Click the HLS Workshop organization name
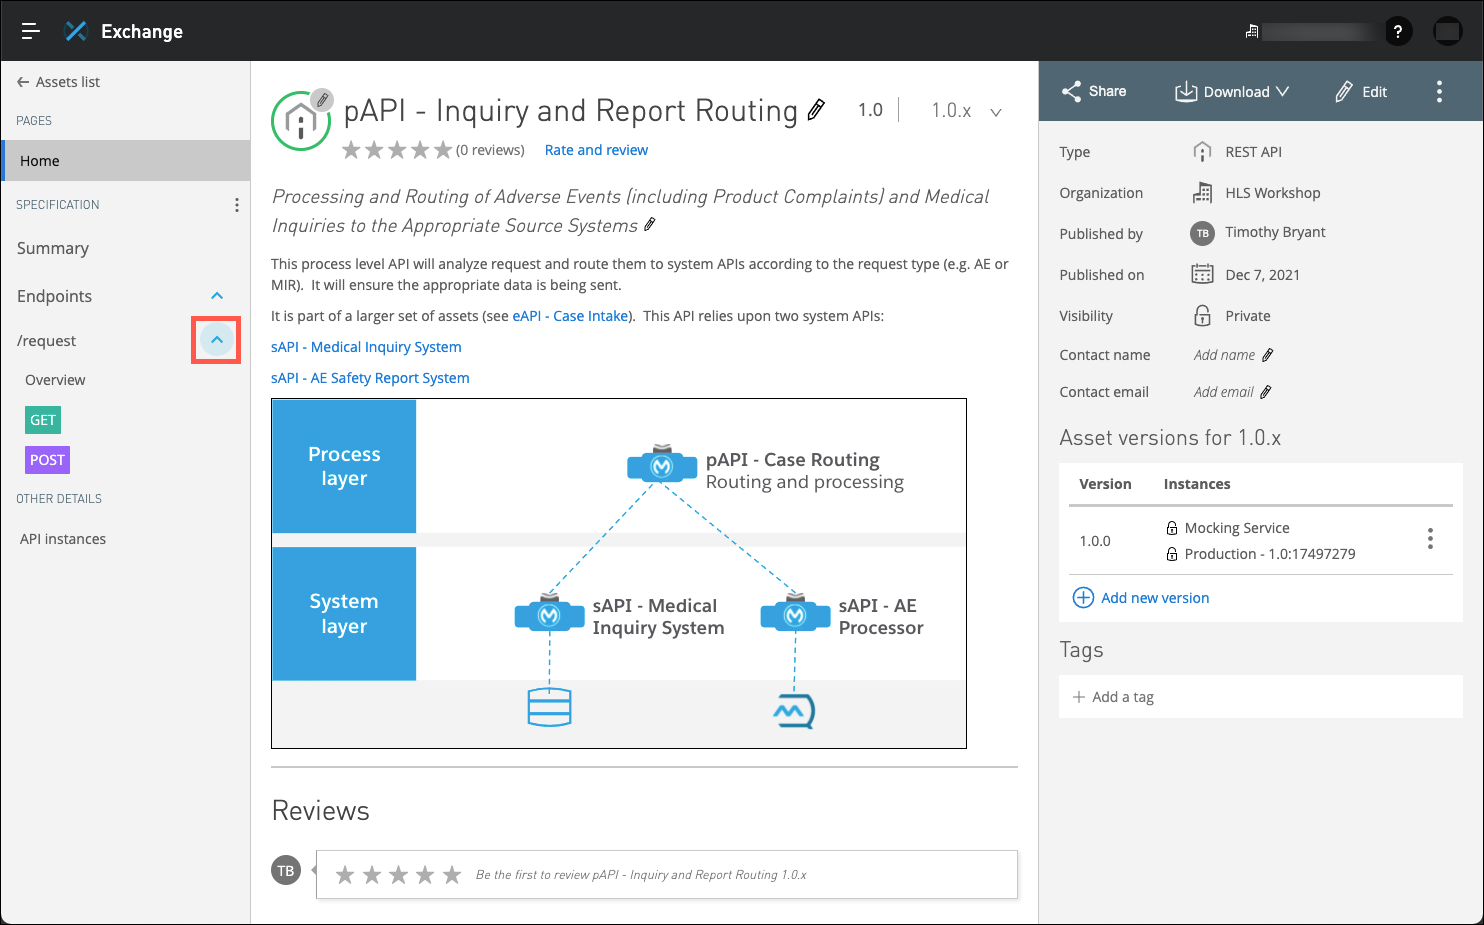Viewport: 1484px width, 925px height. (x=1272, y=193)
